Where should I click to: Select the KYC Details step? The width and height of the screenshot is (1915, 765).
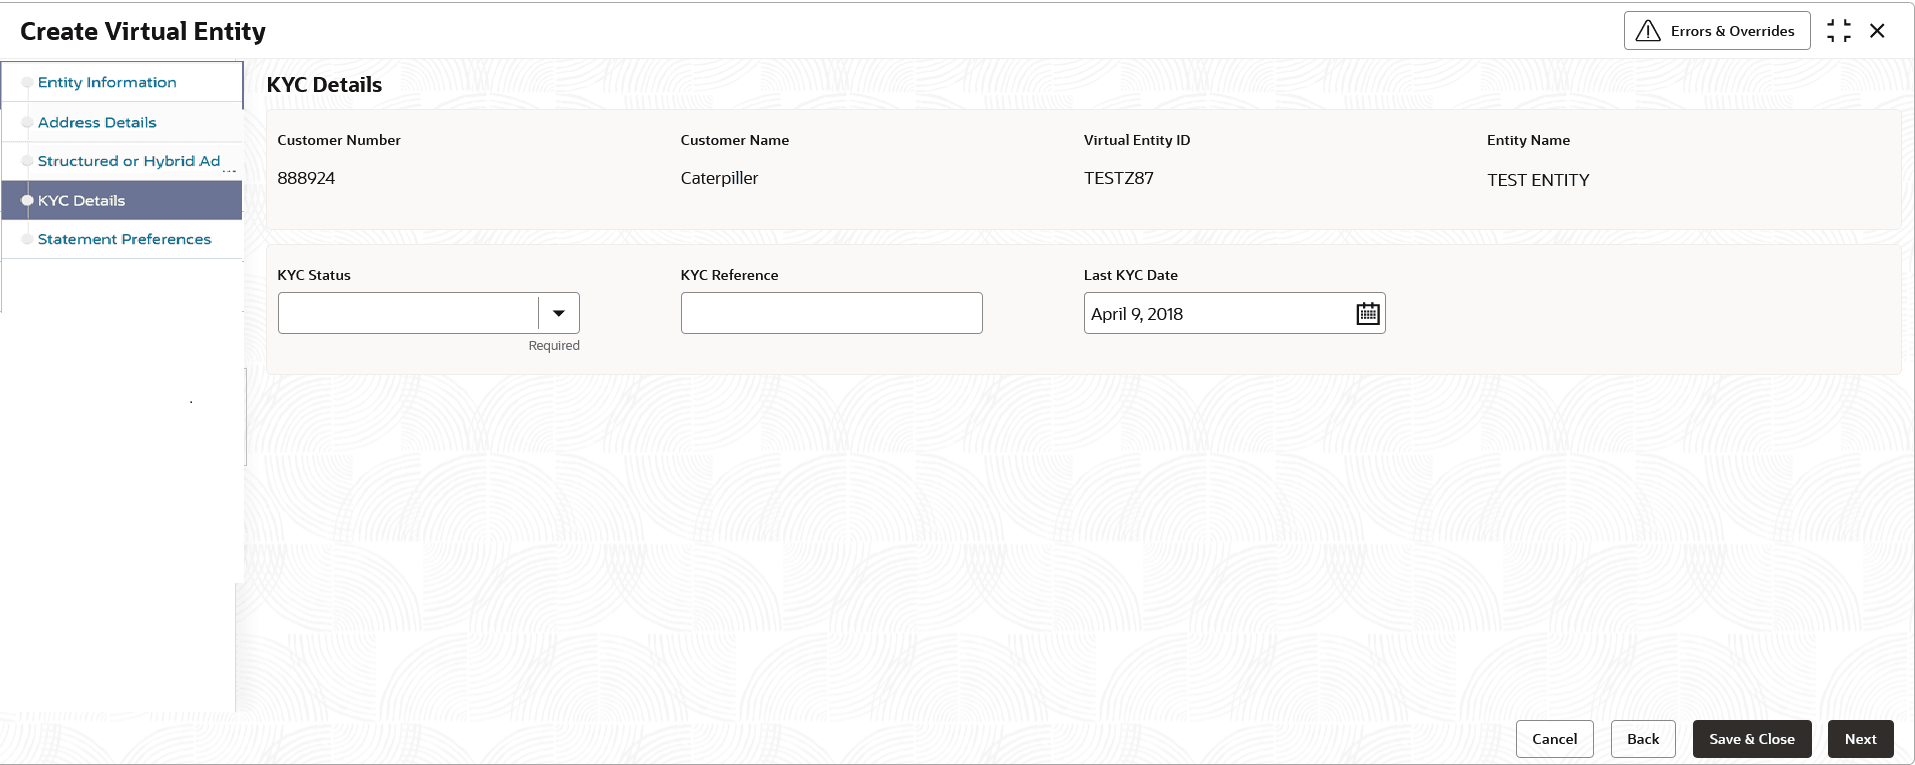click(x=82, y=201)
